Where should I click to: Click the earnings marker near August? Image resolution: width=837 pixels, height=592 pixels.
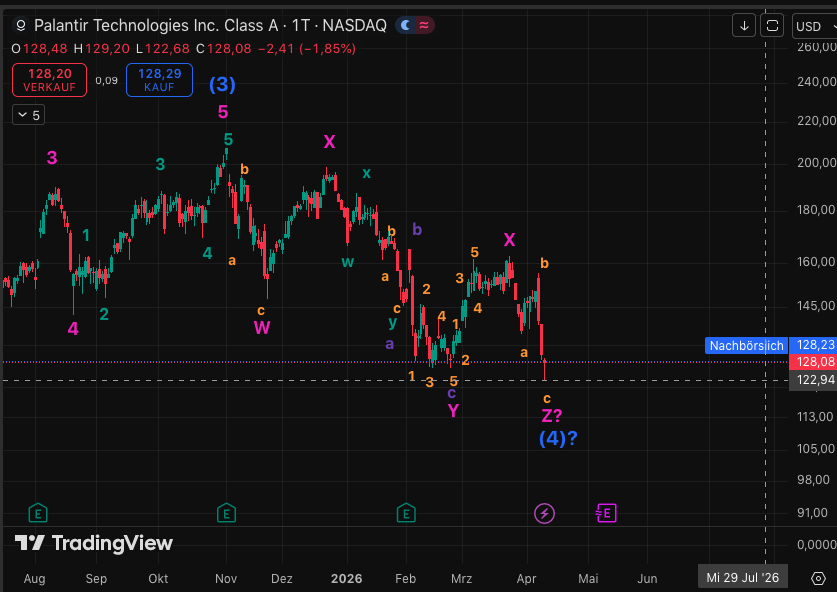37,513
